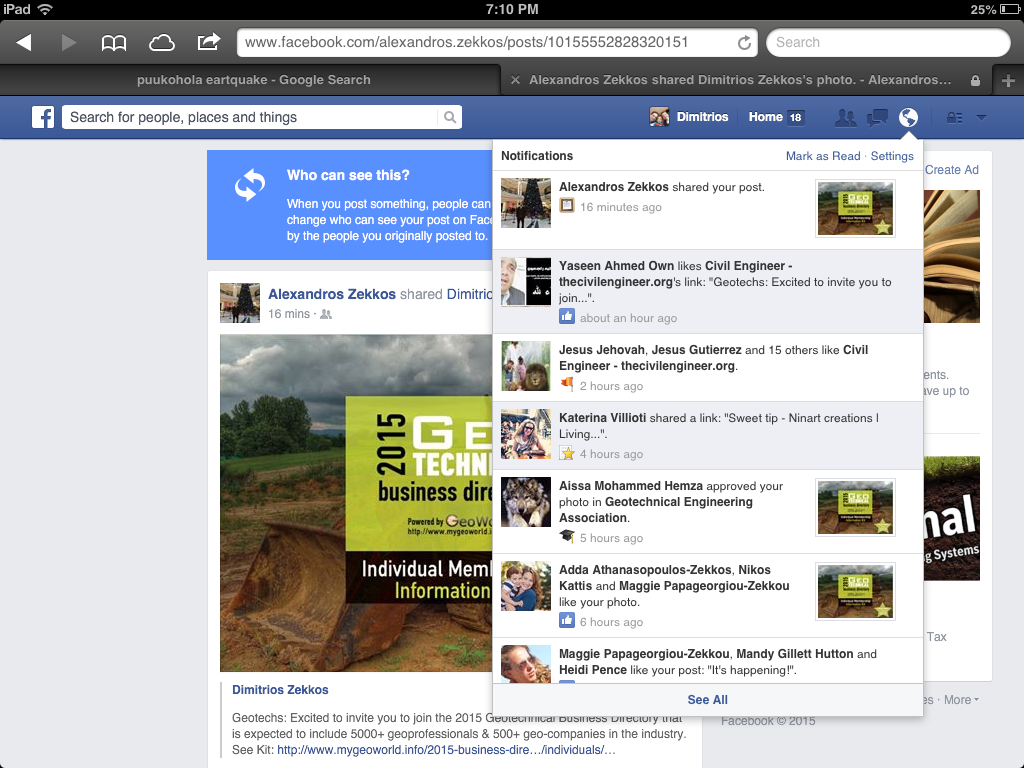
Task: Click the star icon beside 4 hours ago
Action: [x=567, y=453]
